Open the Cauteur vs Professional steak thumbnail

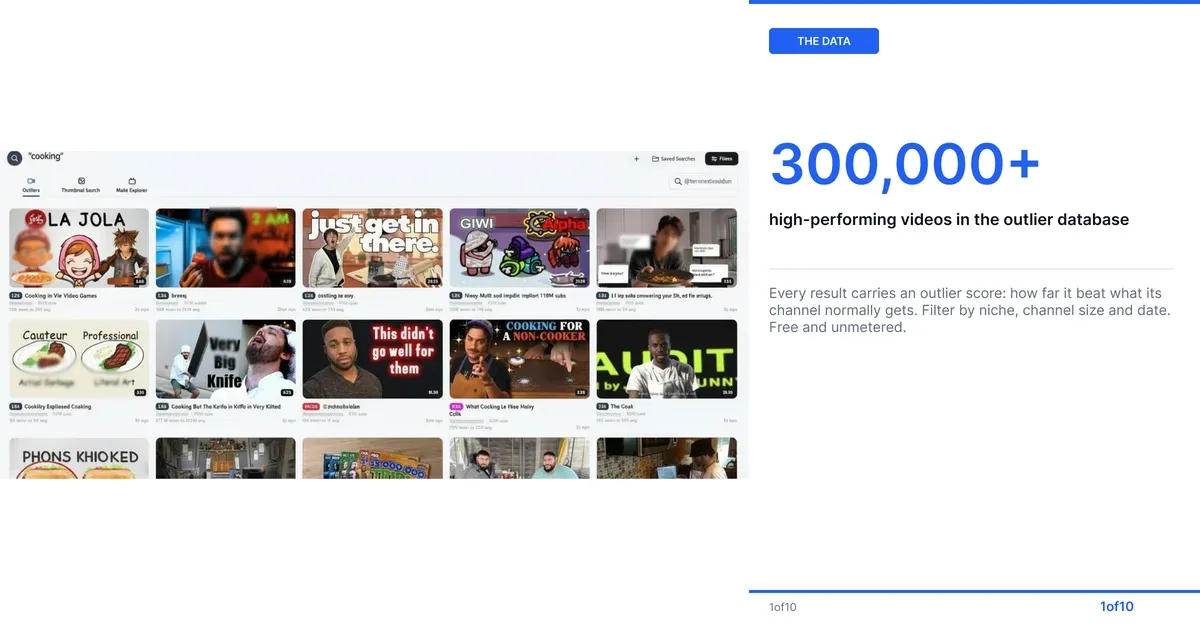79,359
